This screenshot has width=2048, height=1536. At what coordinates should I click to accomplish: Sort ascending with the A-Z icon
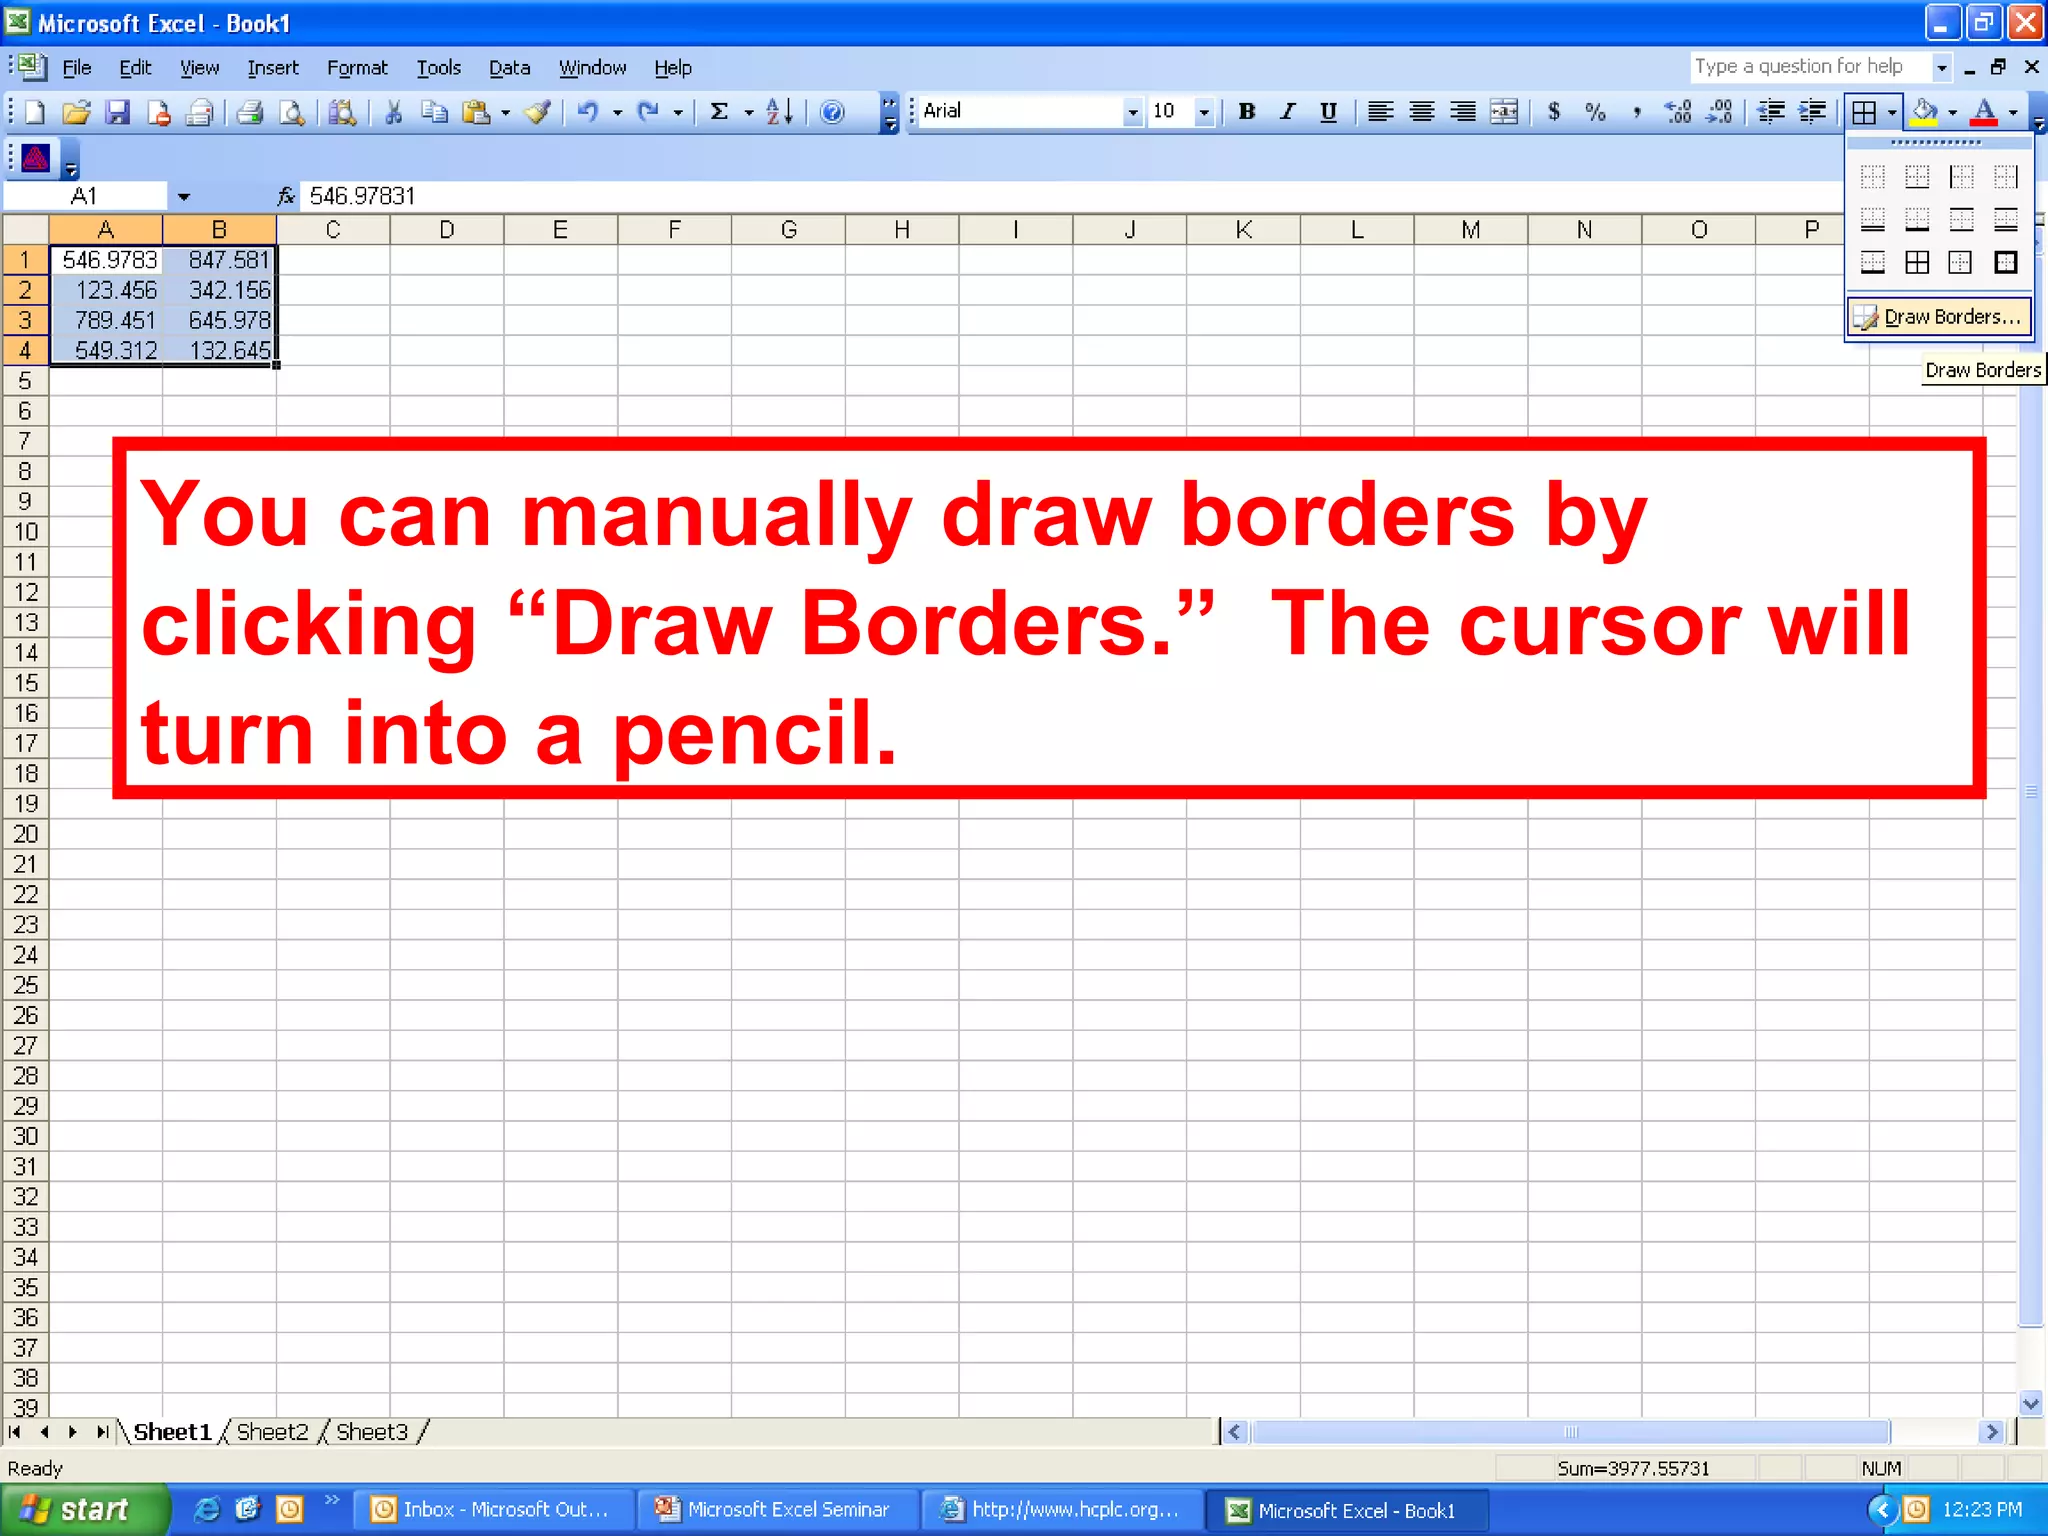click(780, 112)
